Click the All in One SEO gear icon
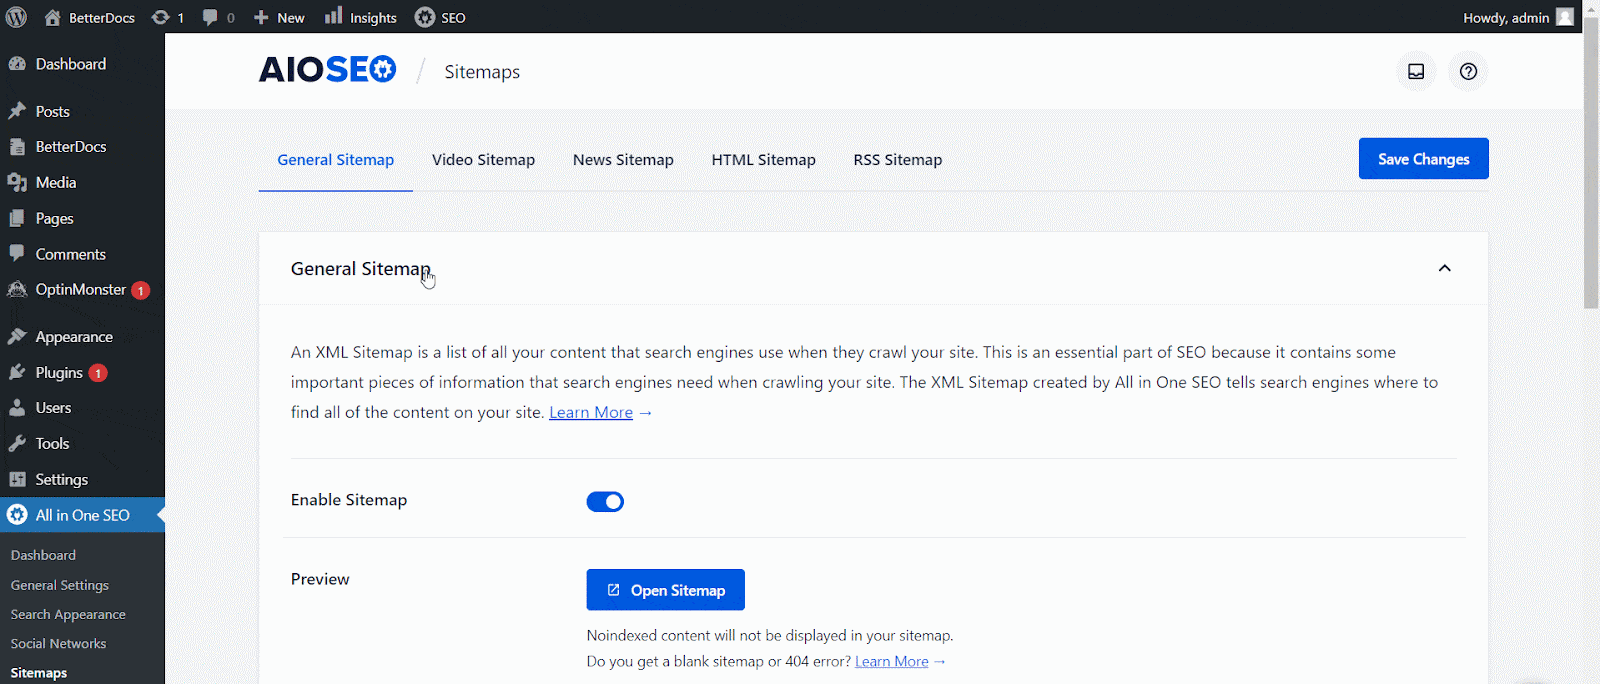The image size is (1600, 684). (x=17, y=515)
